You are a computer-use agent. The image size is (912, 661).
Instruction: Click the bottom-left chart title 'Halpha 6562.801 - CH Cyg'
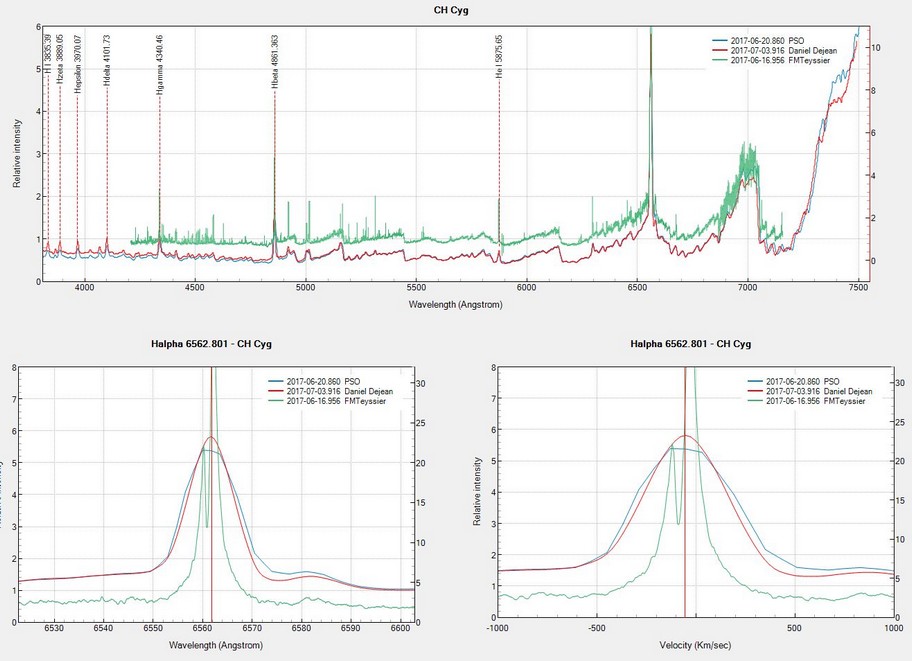point(211,343)
